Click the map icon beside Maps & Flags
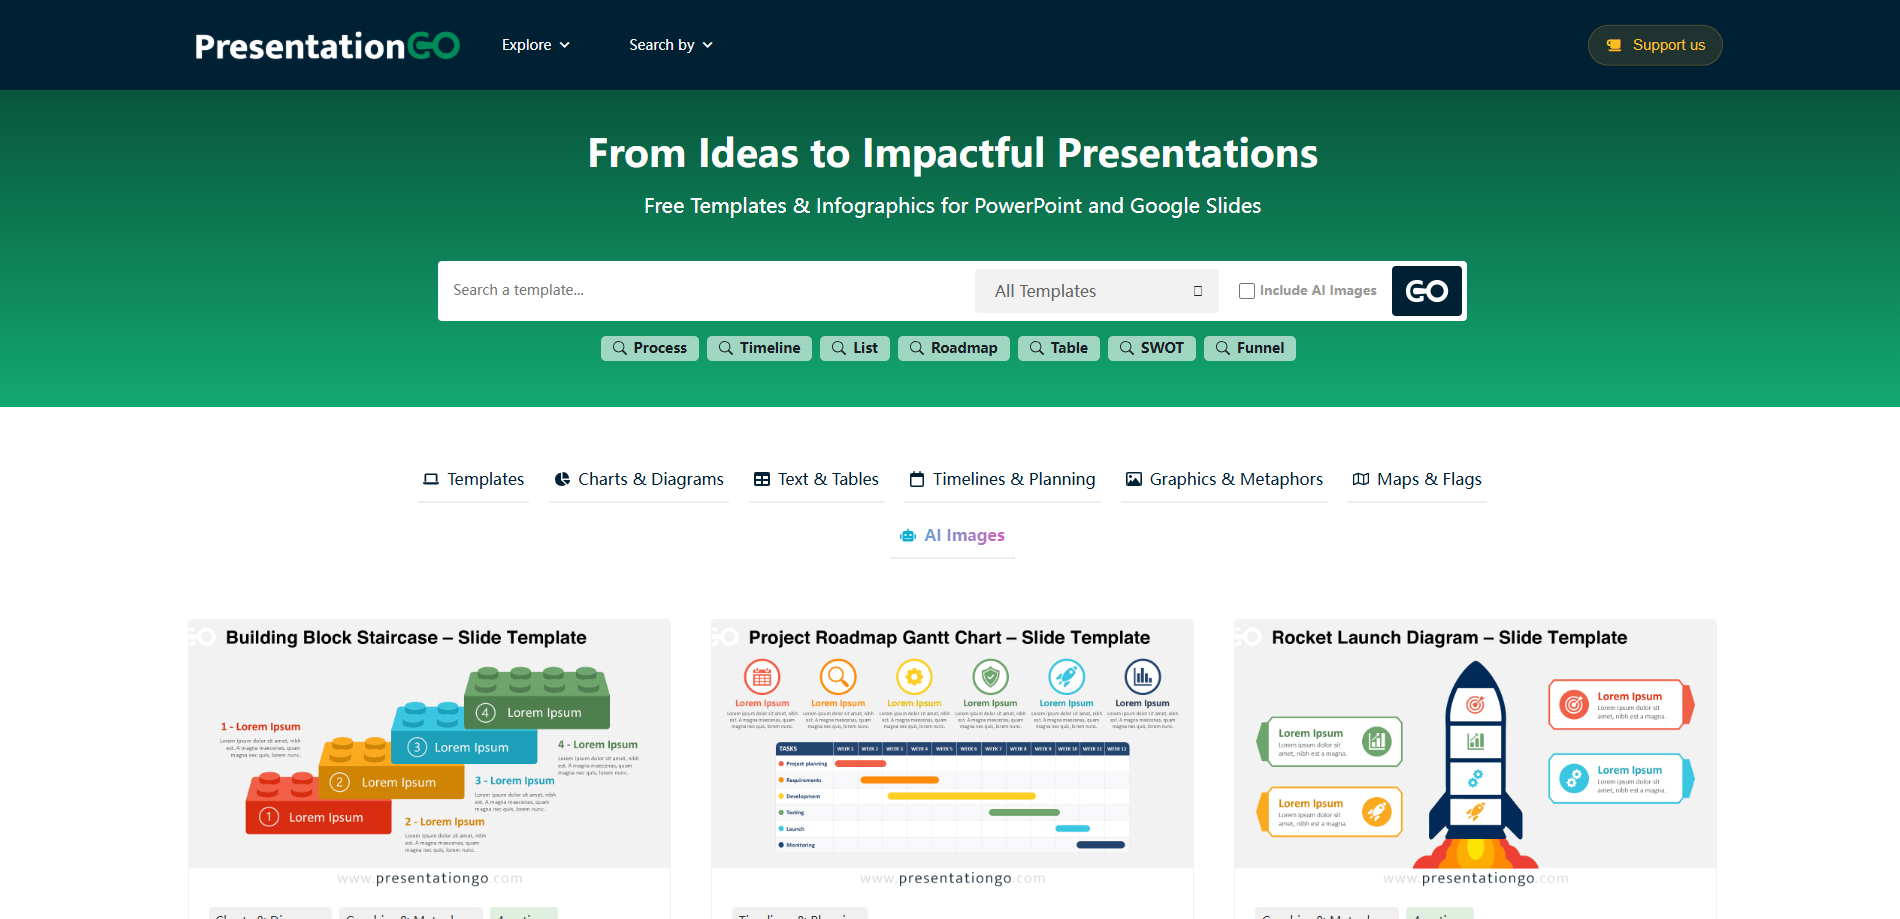The image size is (1900, 919). pos(1361,479)
